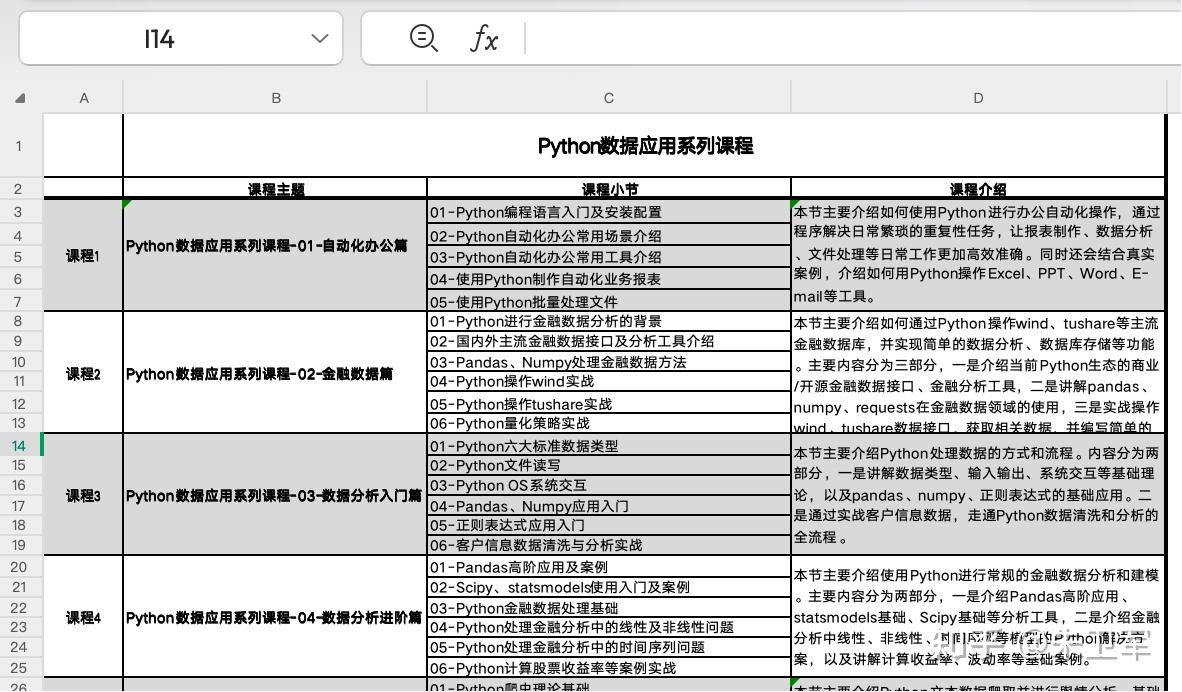Click the magnifier zoom-out icon
This screenshot has width=1182, height=692.
click(424, 38)
